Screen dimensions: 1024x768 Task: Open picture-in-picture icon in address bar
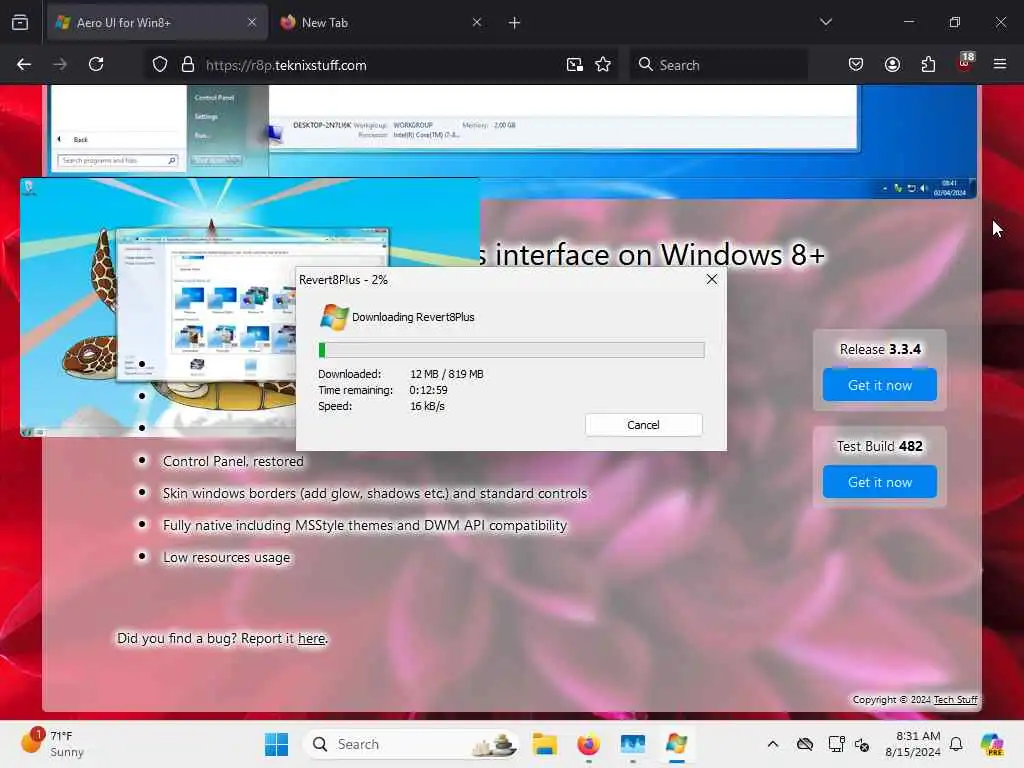point(575,65)
